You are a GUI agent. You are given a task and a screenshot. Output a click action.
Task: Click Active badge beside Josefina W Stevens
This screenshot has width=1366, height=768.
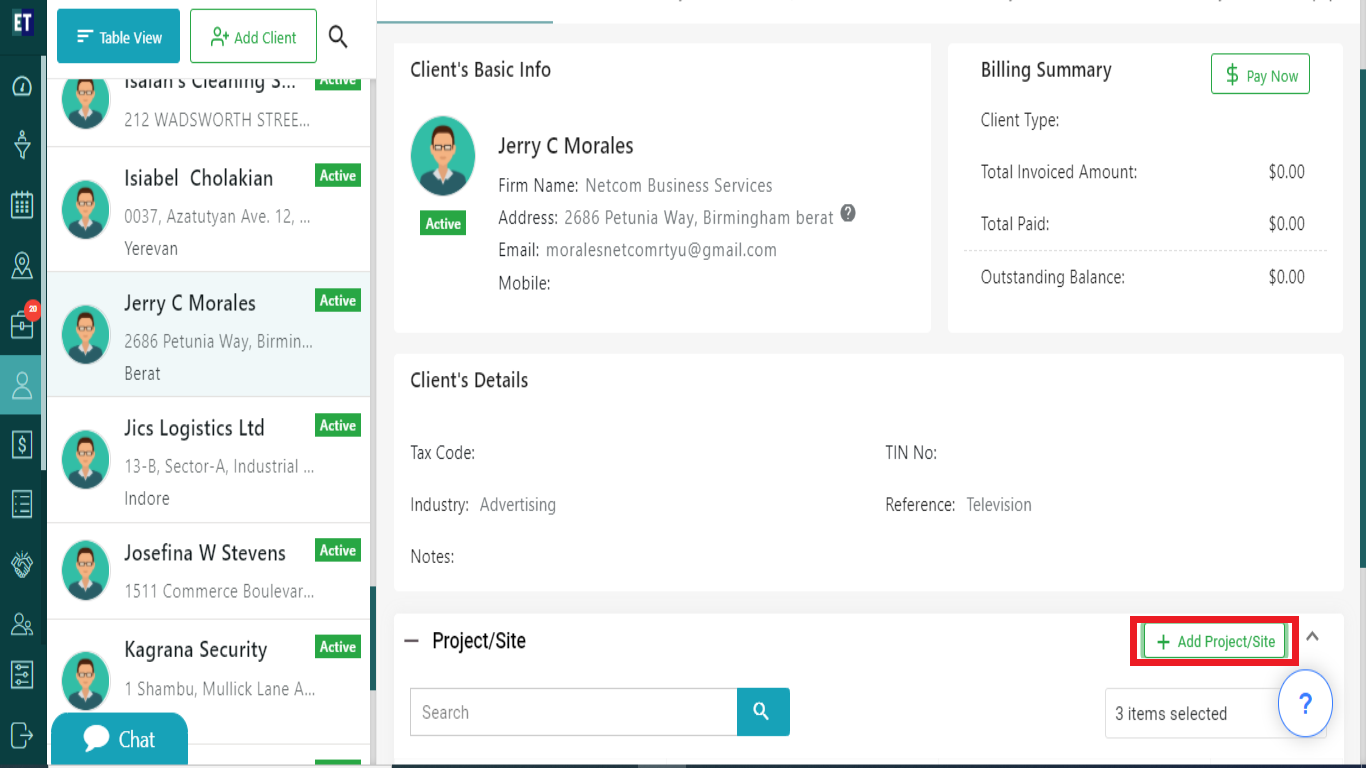pyautogui.click(x=338, y=550)
